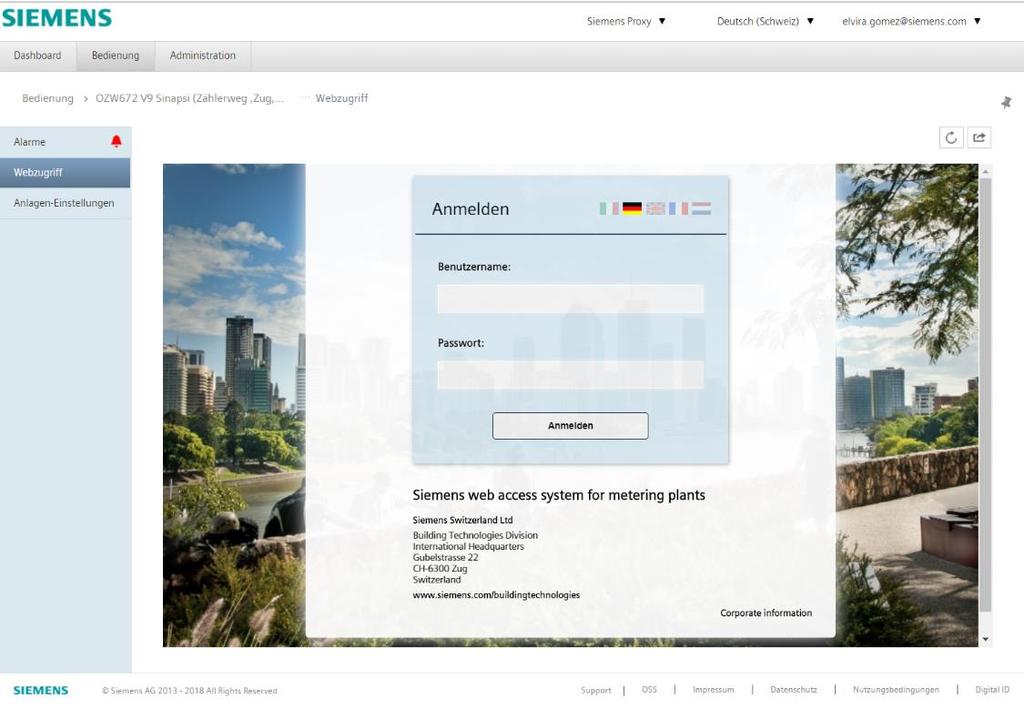Click the Anmelden button
This screenshot has width=1024, height=709.
[570, 426]
